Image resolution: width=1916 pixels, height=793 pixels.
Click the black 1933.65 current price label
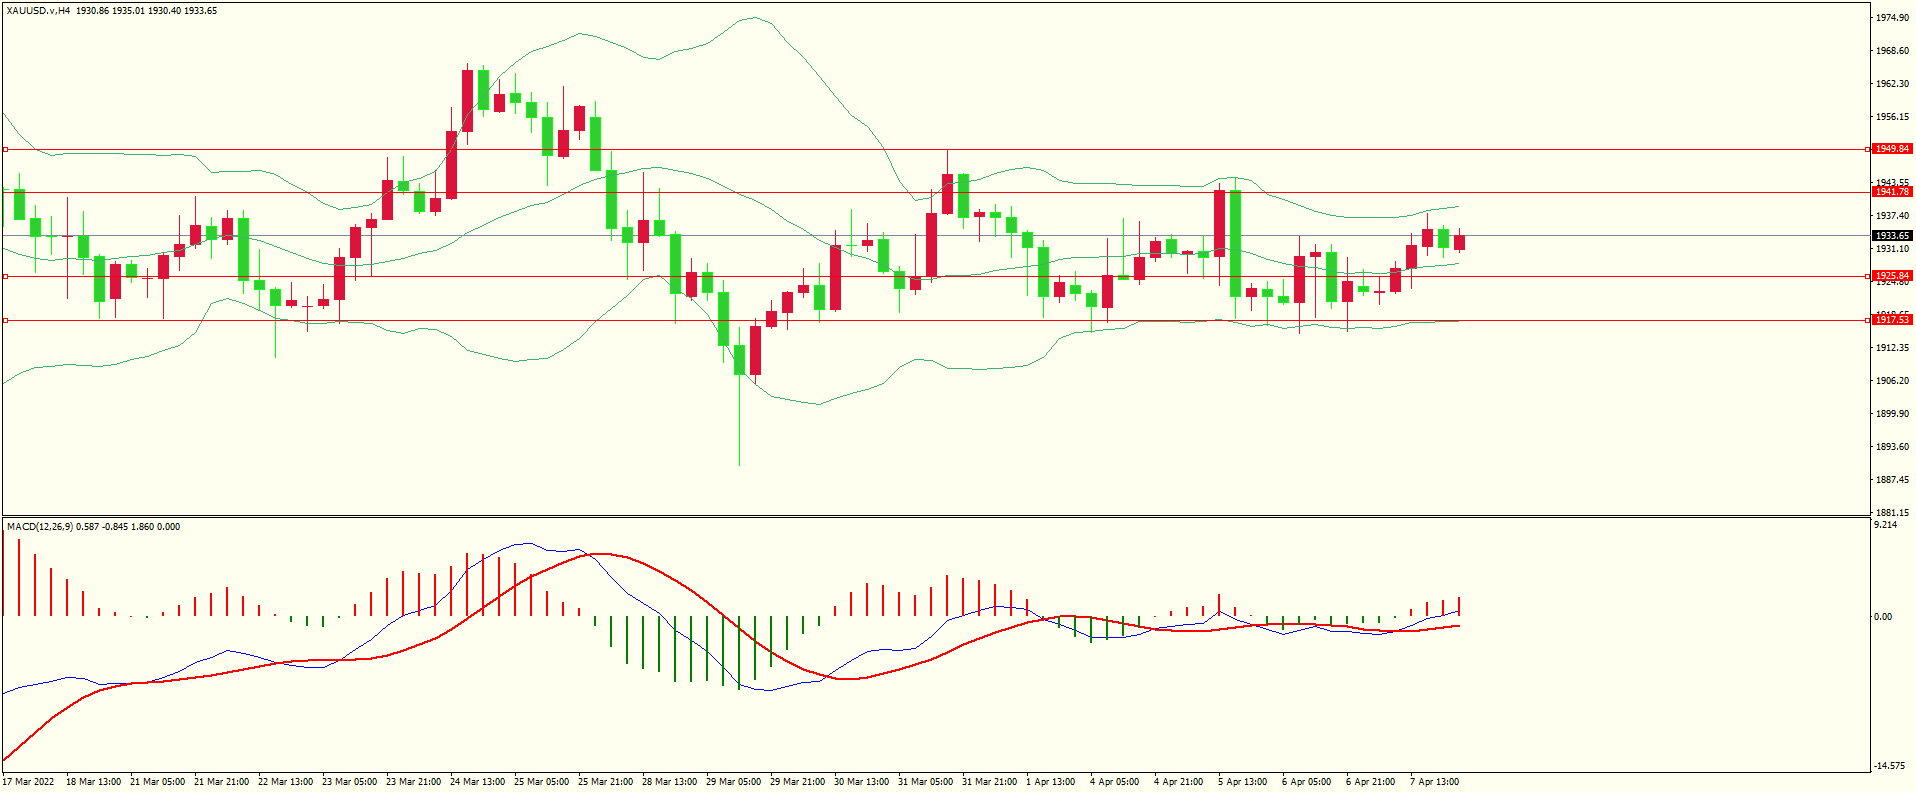tap(1892, 236)
